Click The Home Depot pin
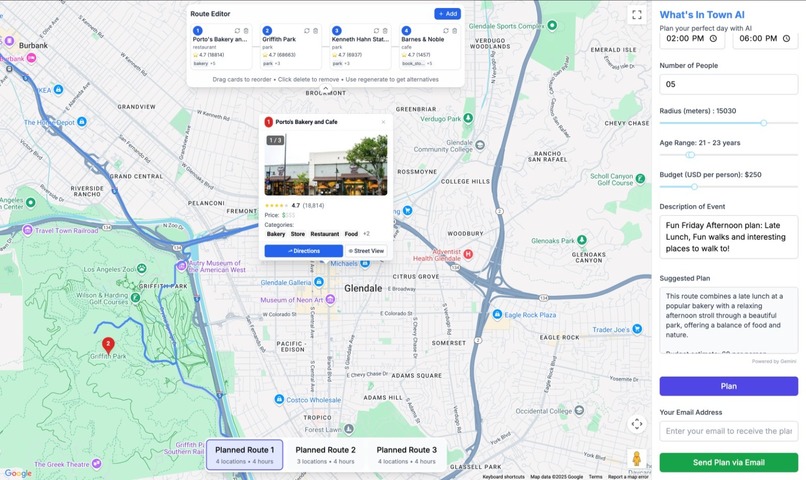The width and height of the screenshot is (806, 480). coord(82,122)
